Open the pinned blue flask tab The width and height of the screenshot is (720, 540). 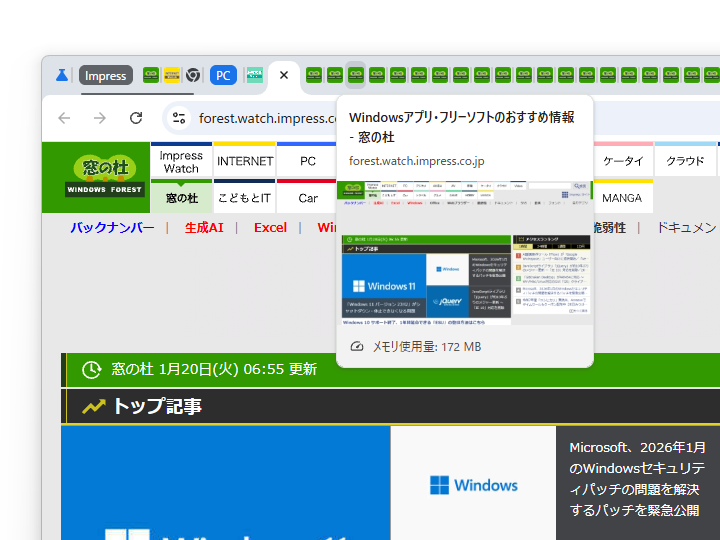[x=62, y=75]
